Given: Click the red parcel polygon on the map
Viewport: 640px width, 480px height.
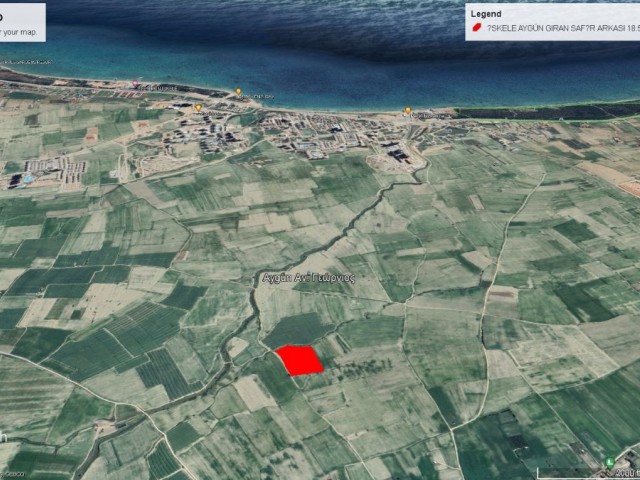Looking at the screenshot, I should (300, 360).
